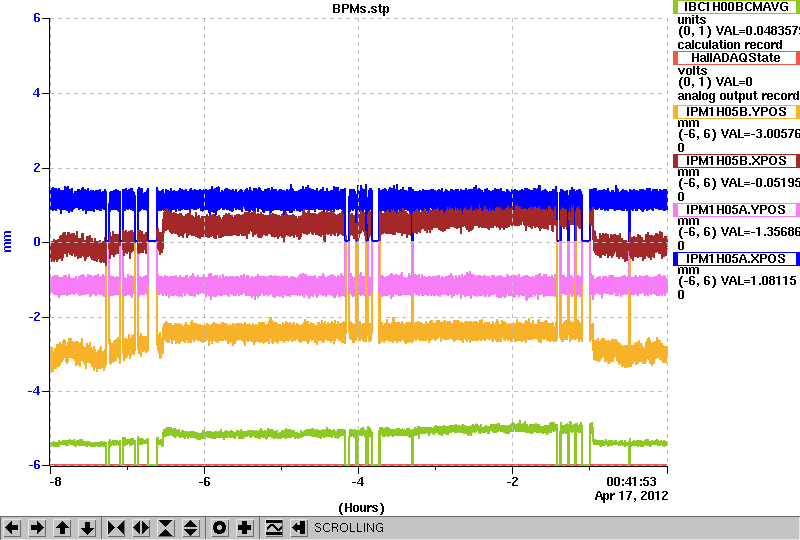Click the -2 tick on the hours axis
Image resolution: width=800 pixels, height=540 pixels.
(x=513, y=482)
